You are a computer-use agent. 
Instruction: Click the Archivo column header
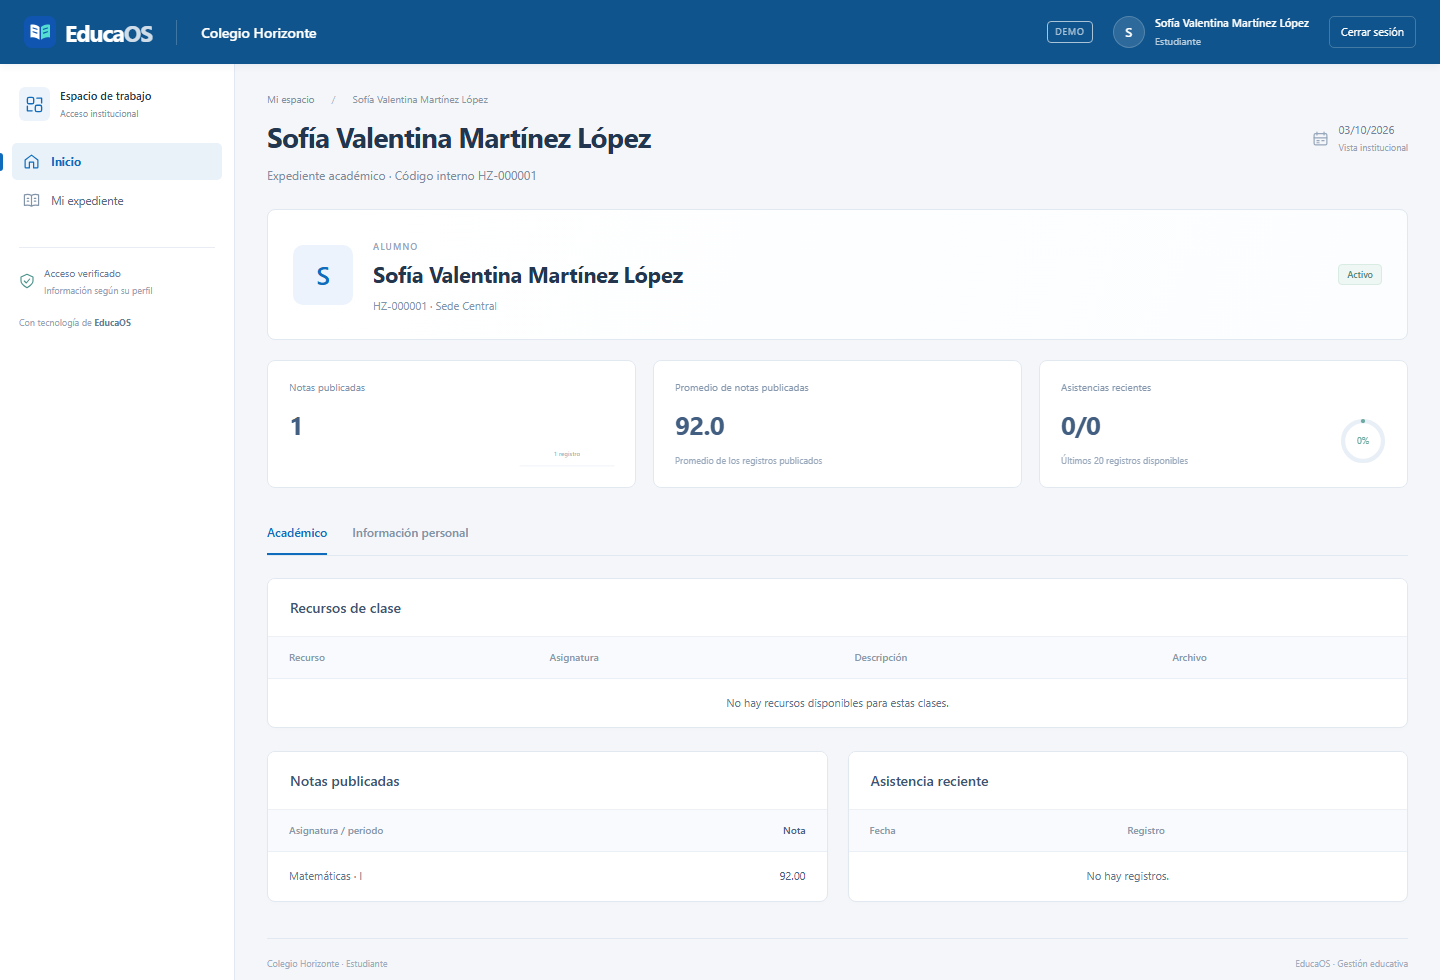point(1190,658)
